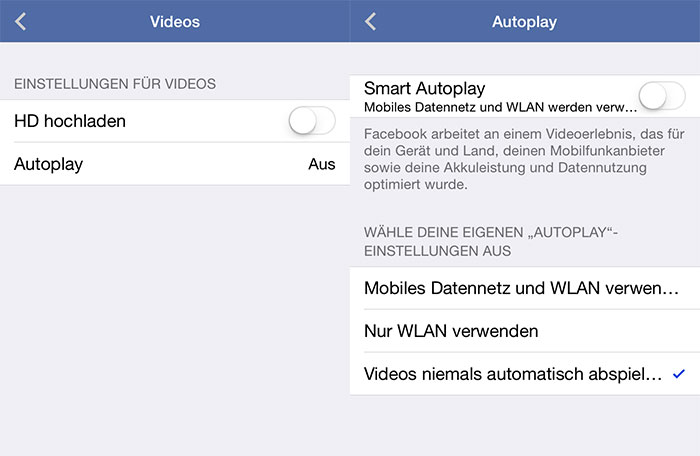The width and height of the screenshot is (700, 456).
Task: Tap the Smart Autoplay subtitle about Mobiles Datennetz
Action: tap(500, 107)
